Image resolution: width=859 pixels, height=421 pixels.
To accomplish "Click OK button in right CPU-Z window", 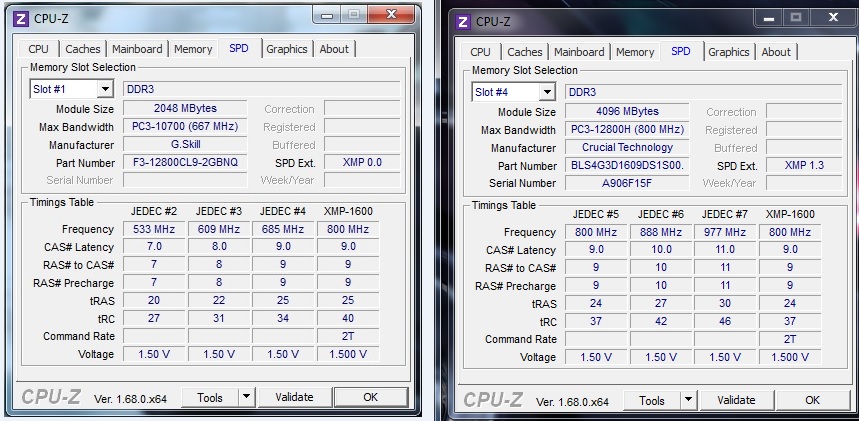I will 812,401.
